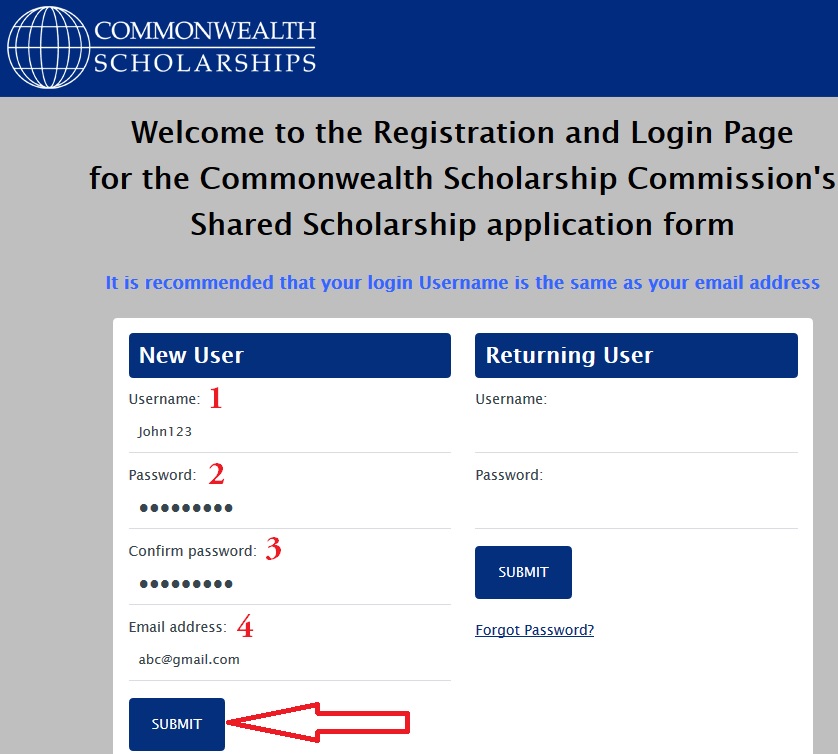Click the New User username field containing John123
The height and width of the screenshot is (754, 838).
click(x=289, y=432)
